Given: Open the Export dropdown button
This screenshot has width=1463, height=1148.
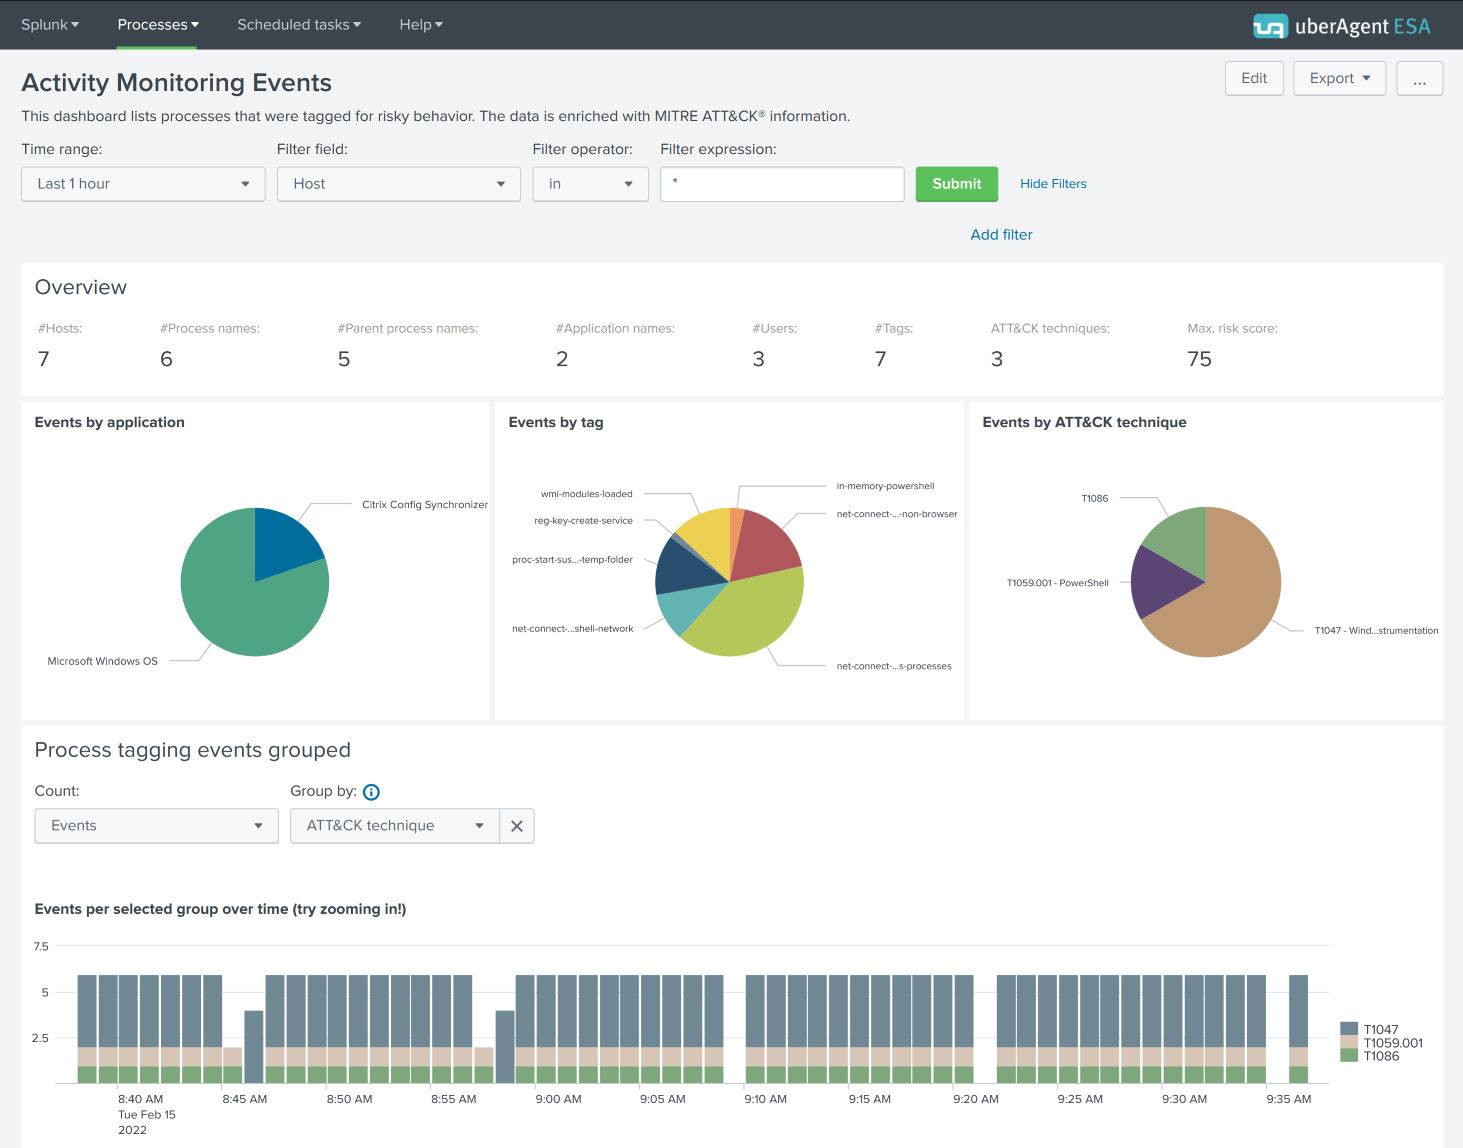Looking at the screenshot, I should (1340, 78).
